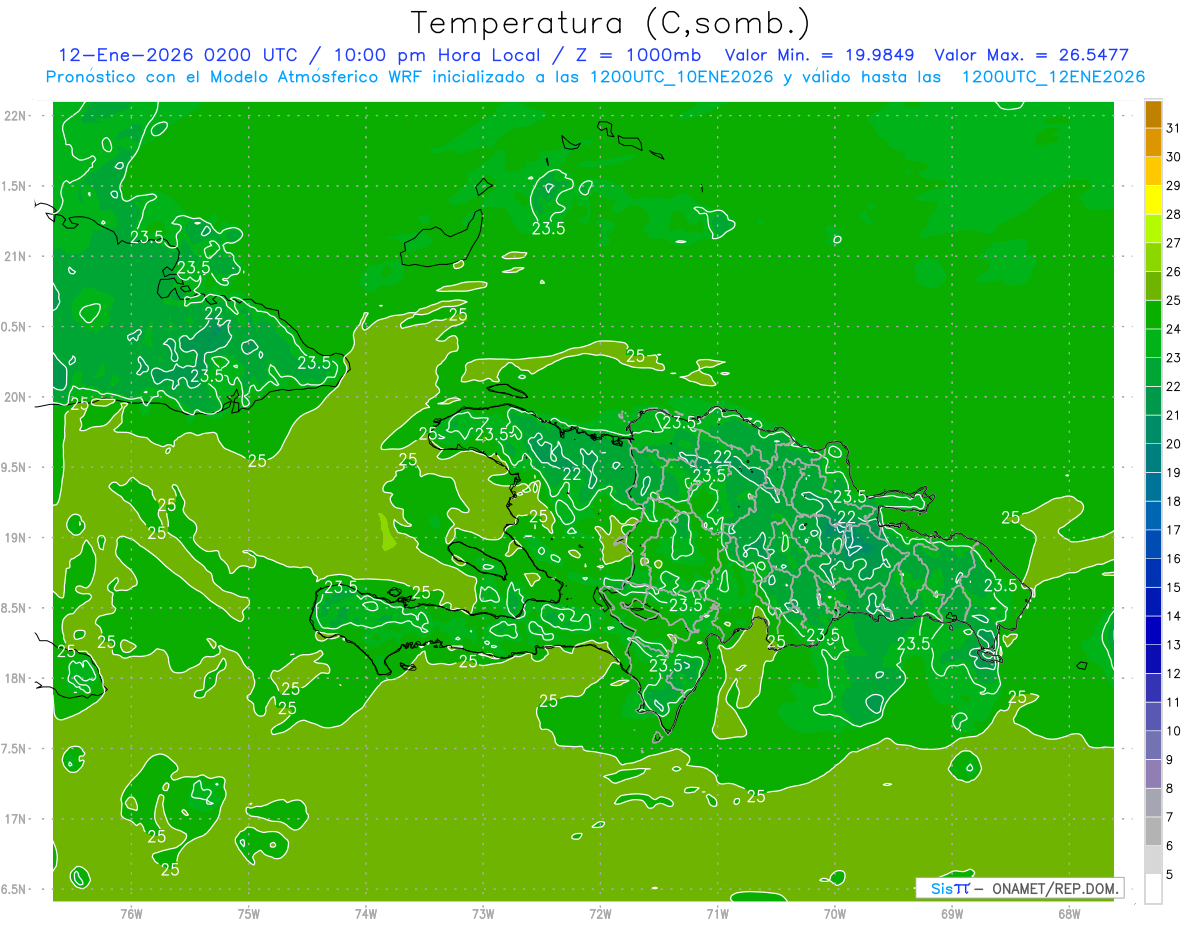This screenshot has height=927, width=1200.
Task: Click the legend value 5
Action: coord(1171,875)
